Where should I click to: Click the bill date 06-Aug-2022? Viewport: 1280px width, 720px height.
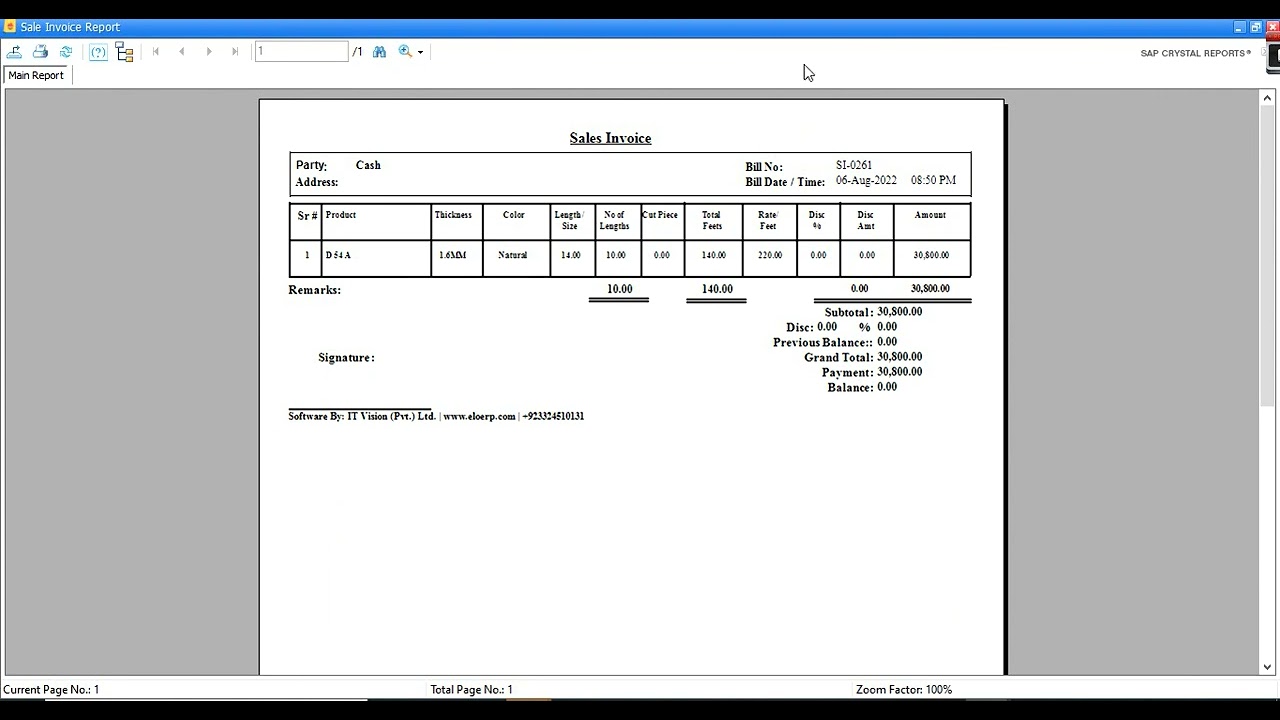pos(866,180)
